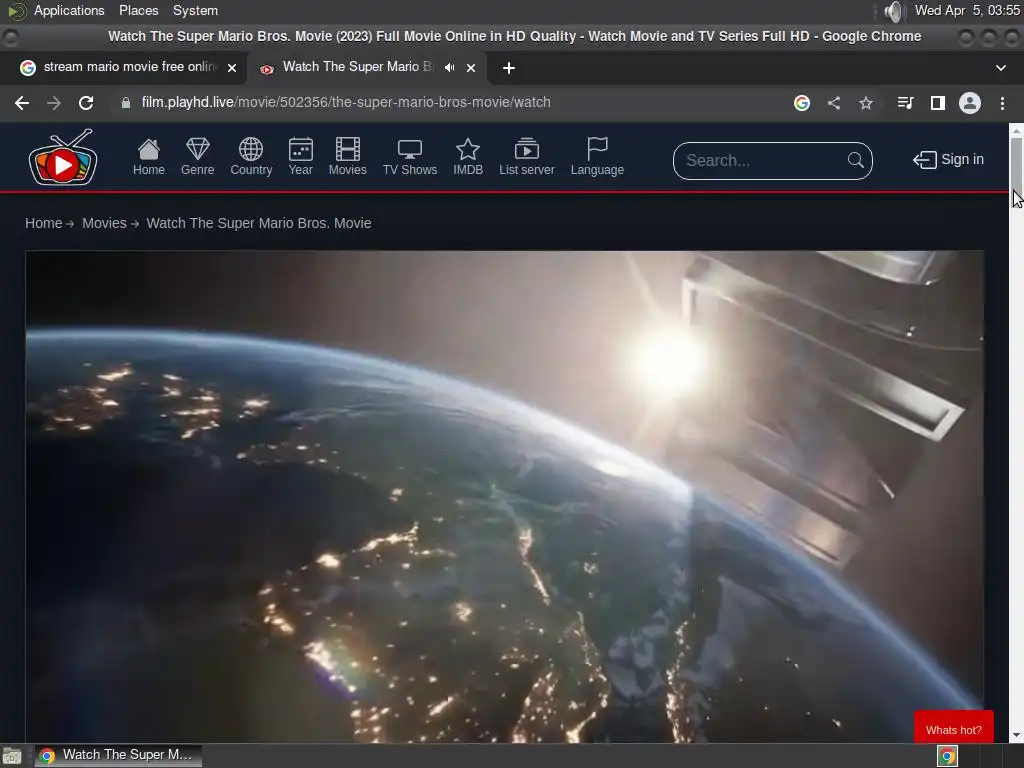Open the Places menu
This screenshot has height=768, width=1024.
(x=138, y=10)
